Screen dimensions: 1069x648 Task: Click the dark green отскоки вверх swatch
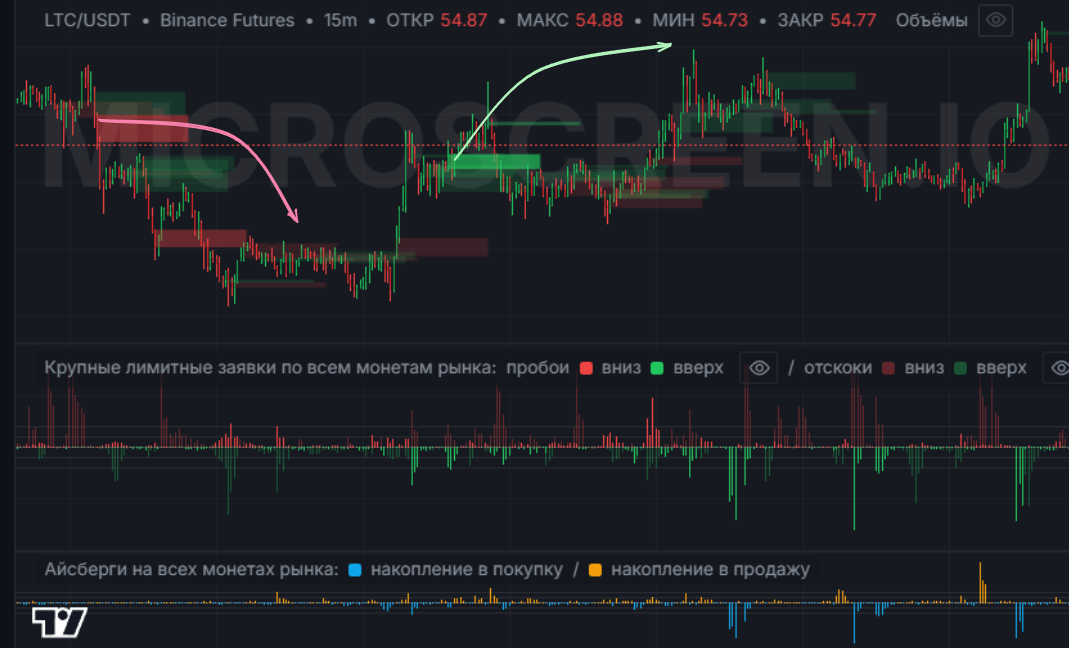[x=961, y=368]
